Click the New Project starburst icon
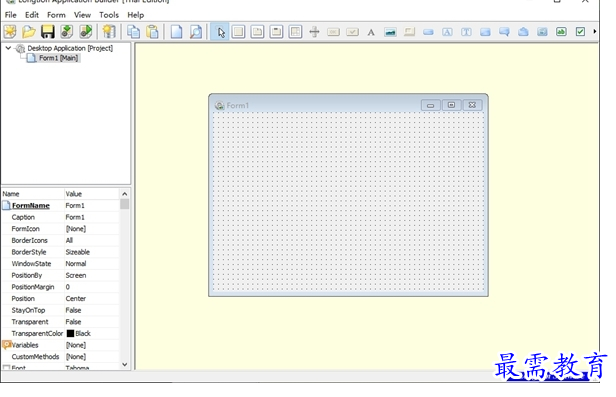This screenshot has width=616, height=397. 10,31
